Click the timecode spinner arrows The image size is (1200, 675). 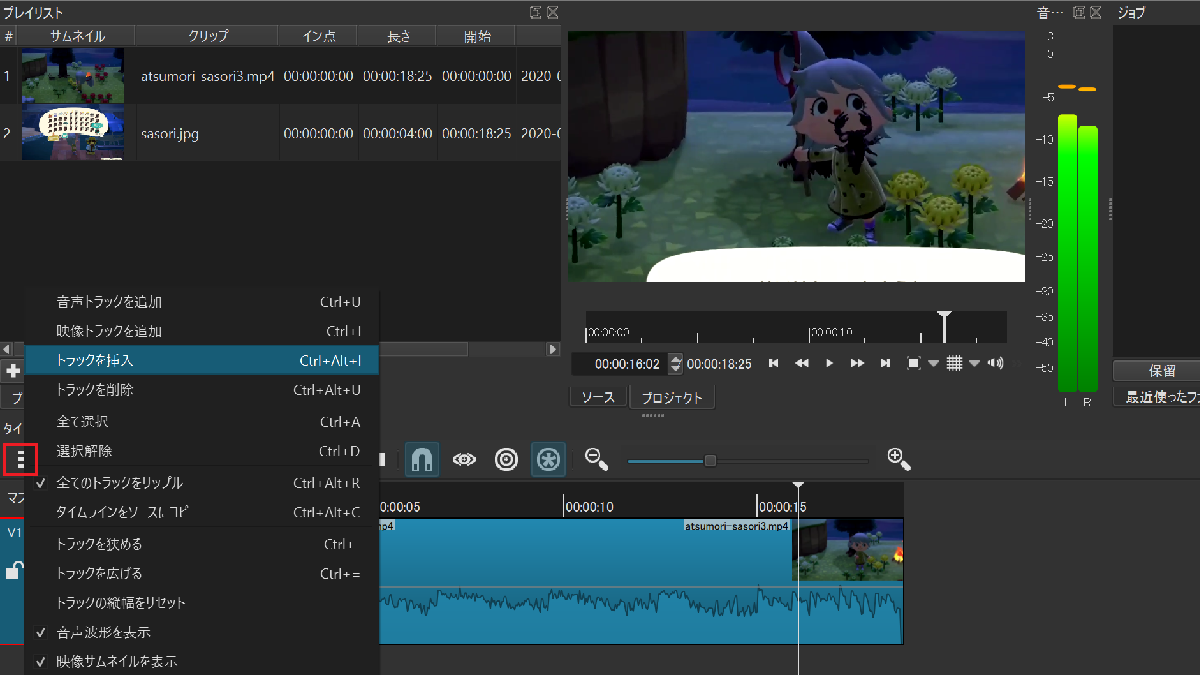coord(676,364)
